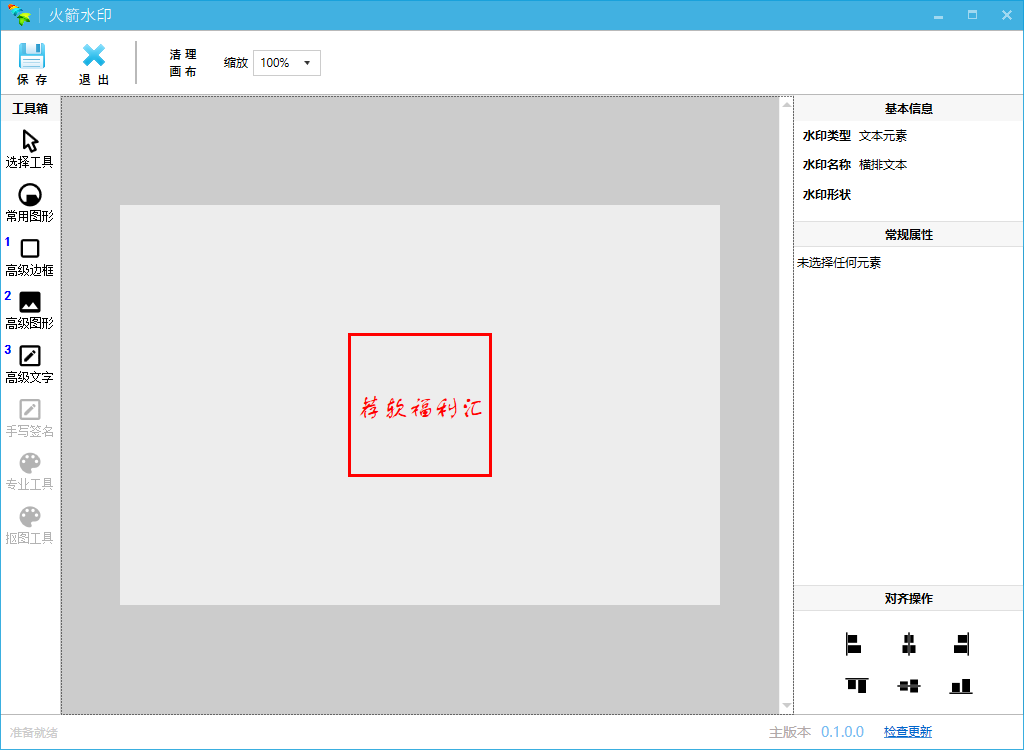Click the 文本元素 watermark type value
Viewport: 1024px width, 750px height.
(883, 136)
